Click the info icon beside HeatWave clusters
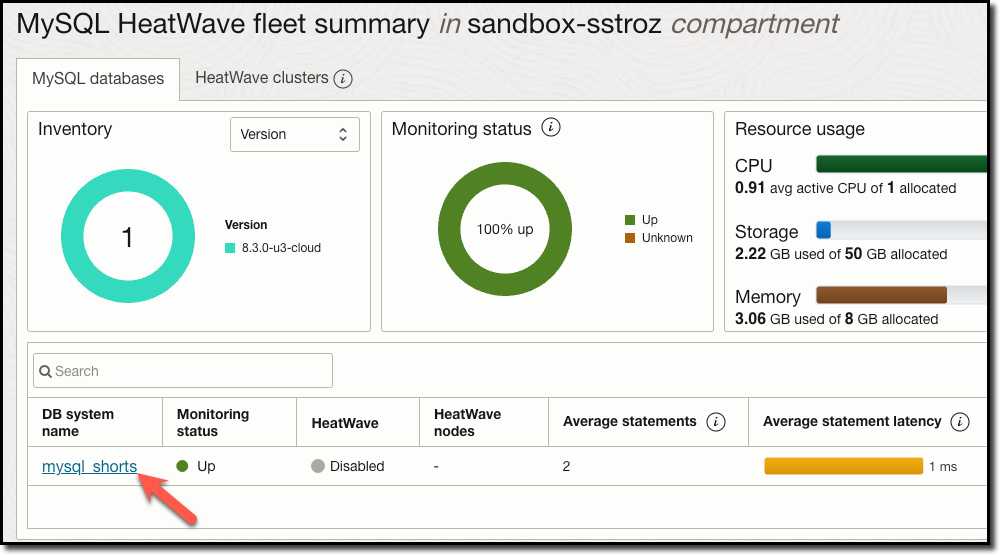The image size is (1000, 555). click(343, 78)
